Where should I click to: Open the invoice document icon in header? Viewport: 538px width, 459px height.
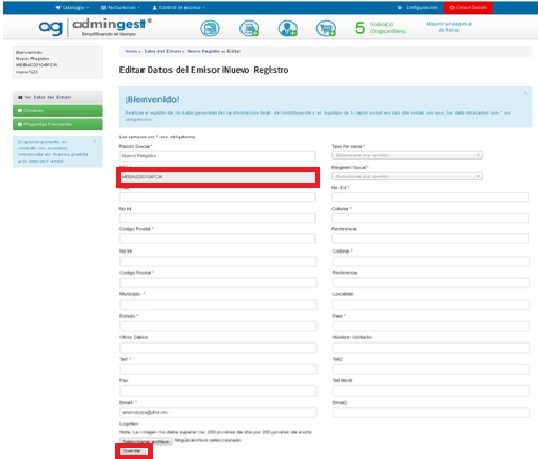[210, 28]
